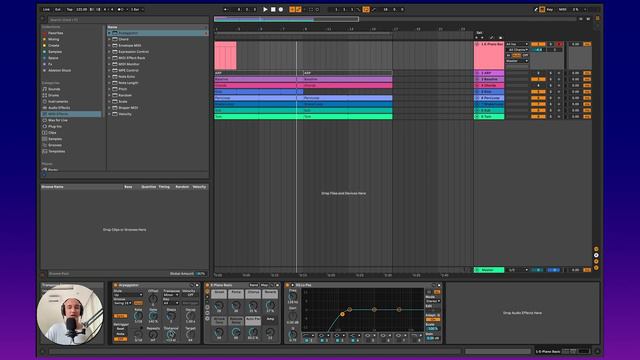640x360 pixels.
Task: Click the Ext sync button
Action: [58, 9]
